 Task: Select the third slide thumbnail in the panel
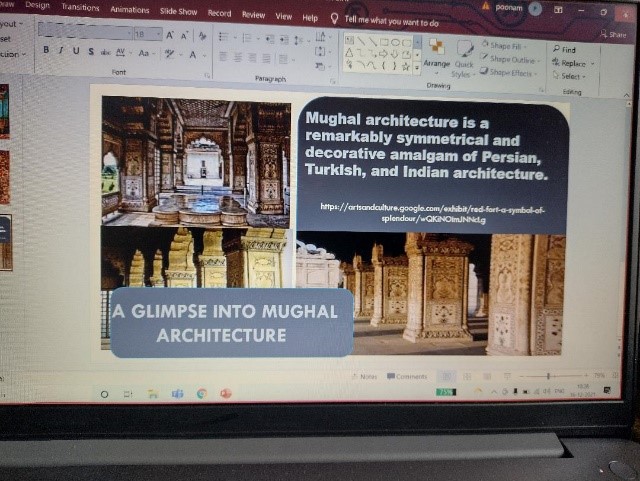[x=6, y=243]
